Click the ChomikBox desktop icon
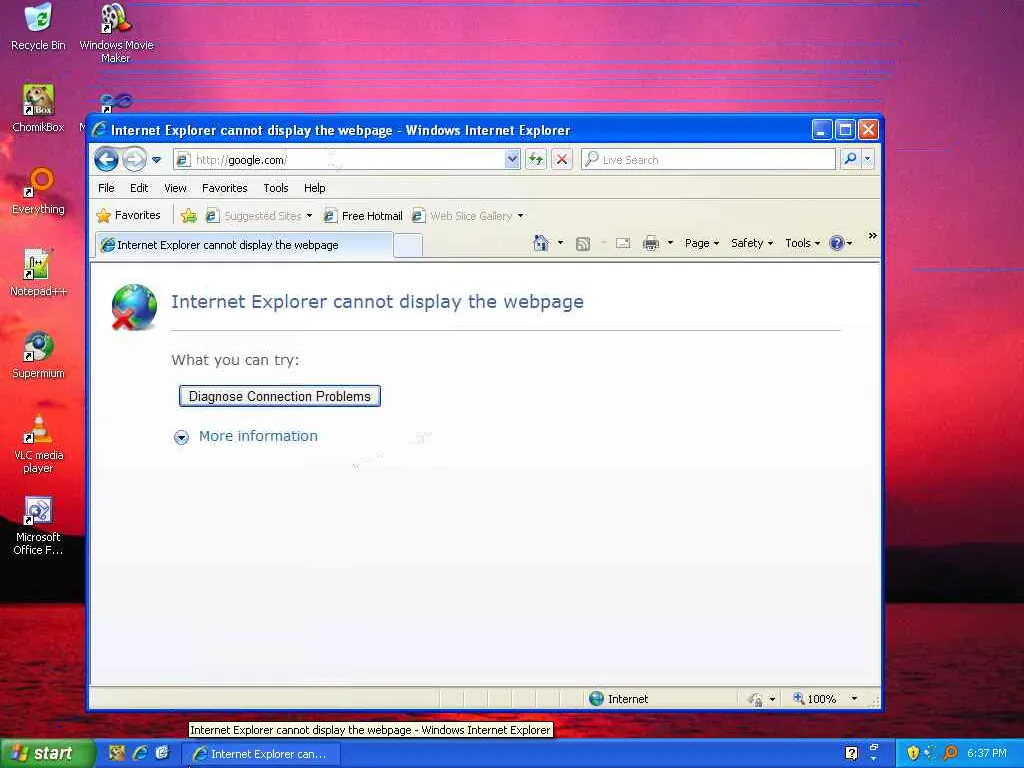This screenshot has height=768, width=1024. click(38, 109)
